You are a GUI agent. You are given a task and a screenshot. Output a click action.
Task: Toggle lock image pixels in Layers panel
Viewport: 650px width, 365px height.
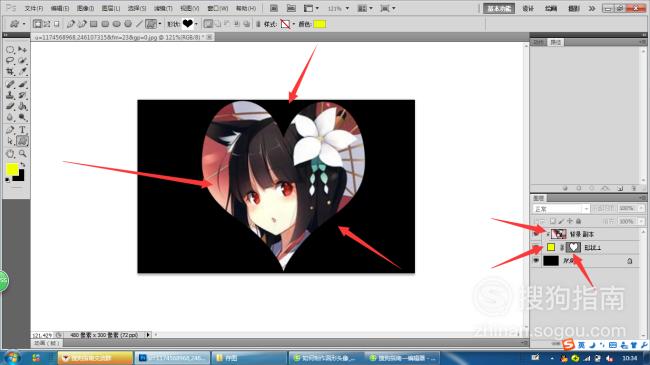click(561, 221)
